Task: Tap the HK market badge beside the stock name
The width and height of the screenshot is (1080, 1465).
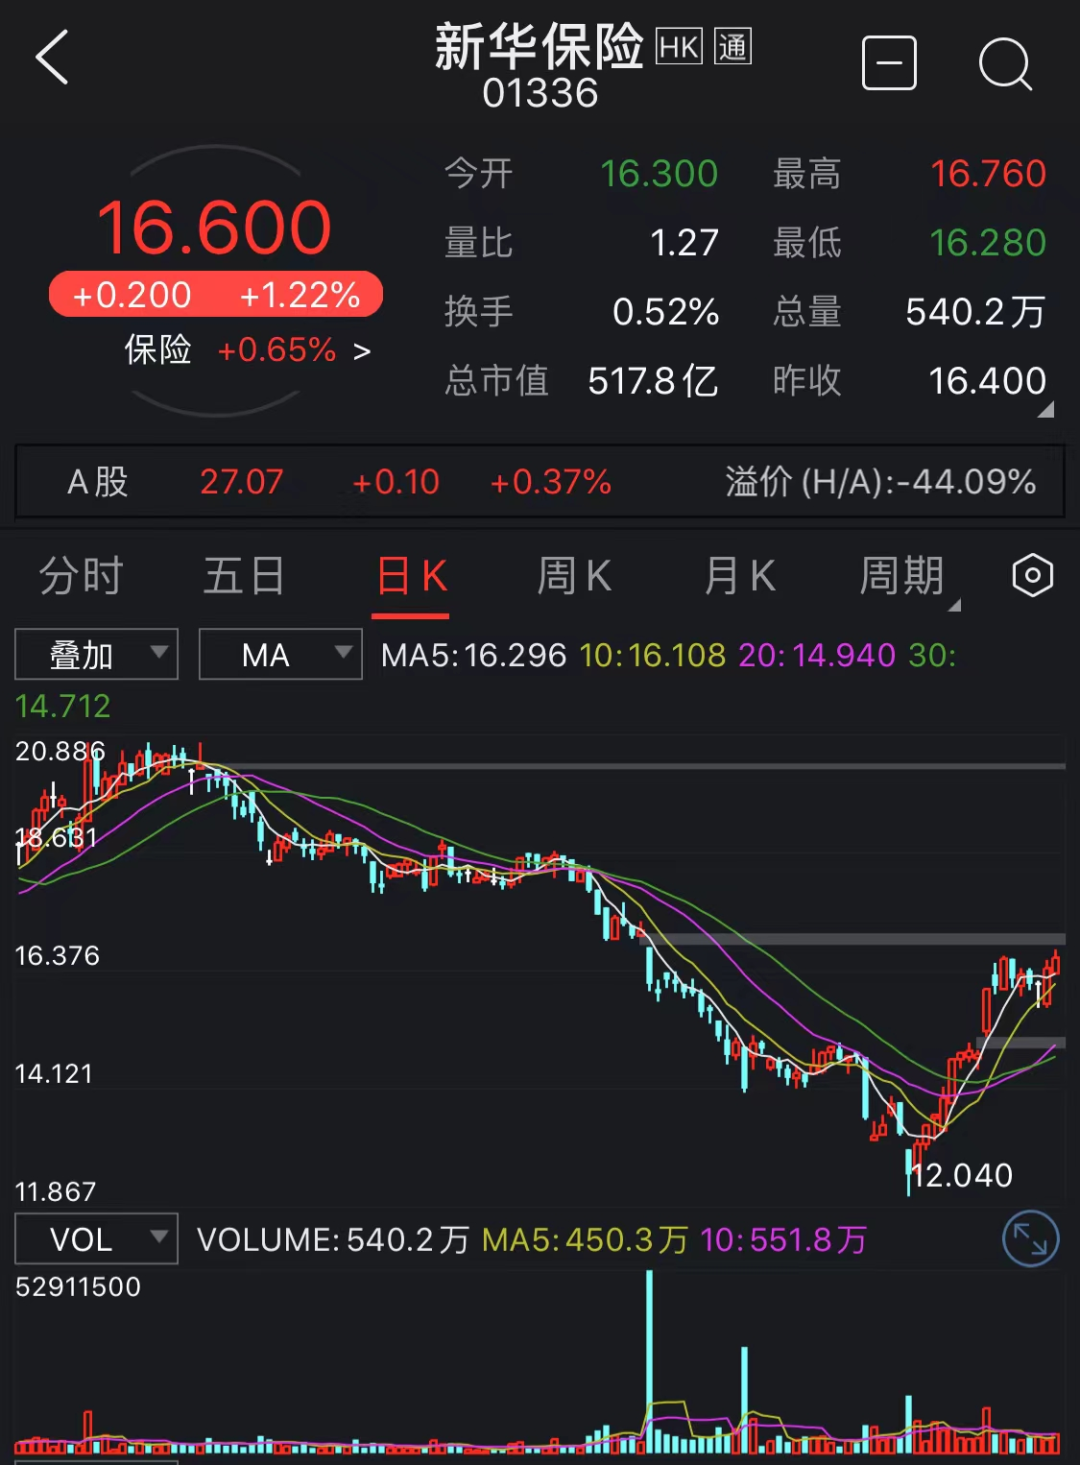Action: tap(679, 48)
